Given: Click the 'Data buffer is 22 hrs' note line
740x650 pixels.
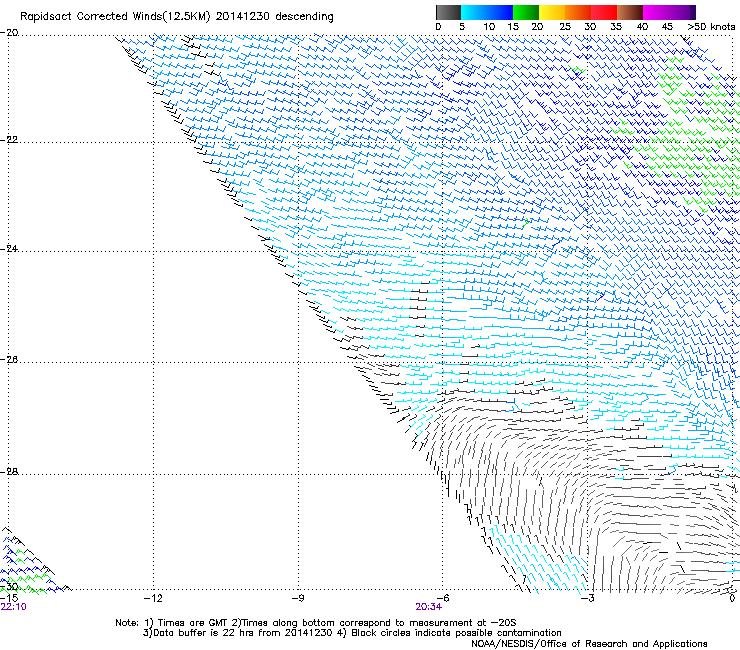Looking at the screenshot, I should pyautogui.click(x=352, y=633).
